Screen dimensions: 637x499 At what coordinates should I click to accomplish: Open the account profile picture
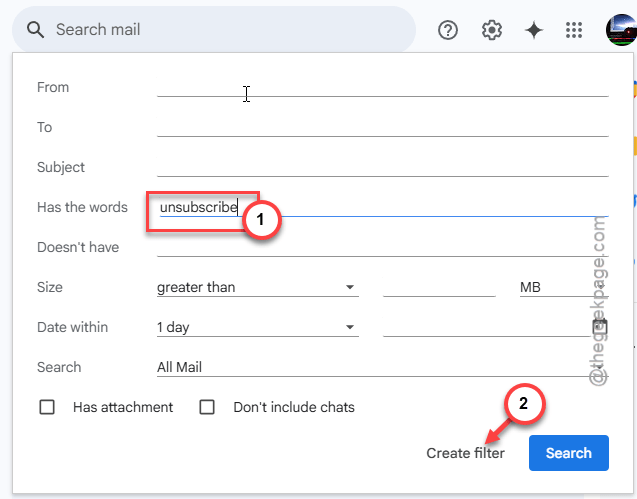(622, 30)
